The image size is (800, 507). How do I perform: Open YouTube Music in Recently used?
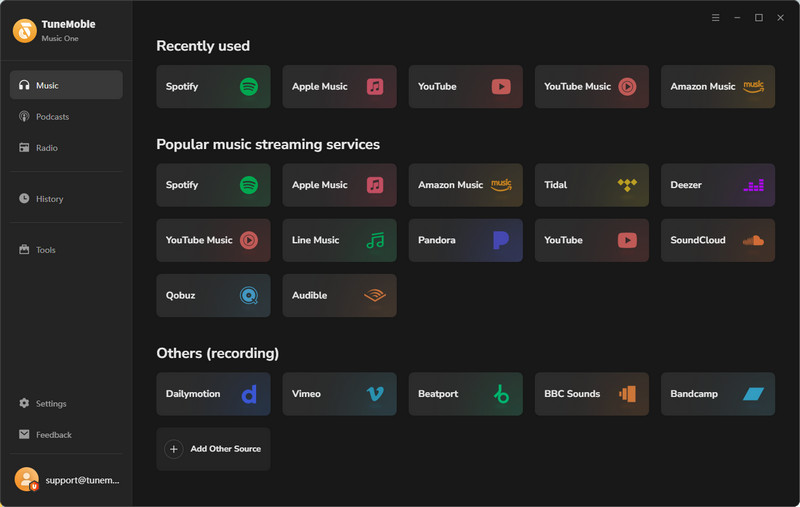591,86
